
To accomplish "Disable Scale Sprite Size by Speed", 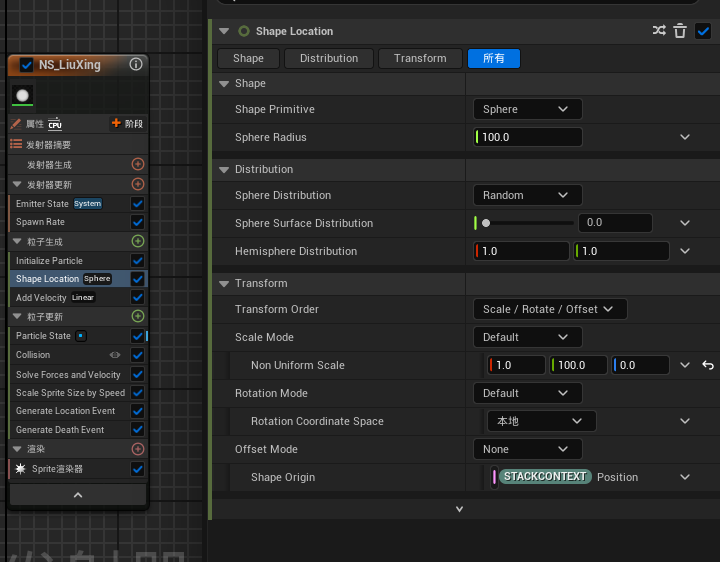I will point(137,393).
